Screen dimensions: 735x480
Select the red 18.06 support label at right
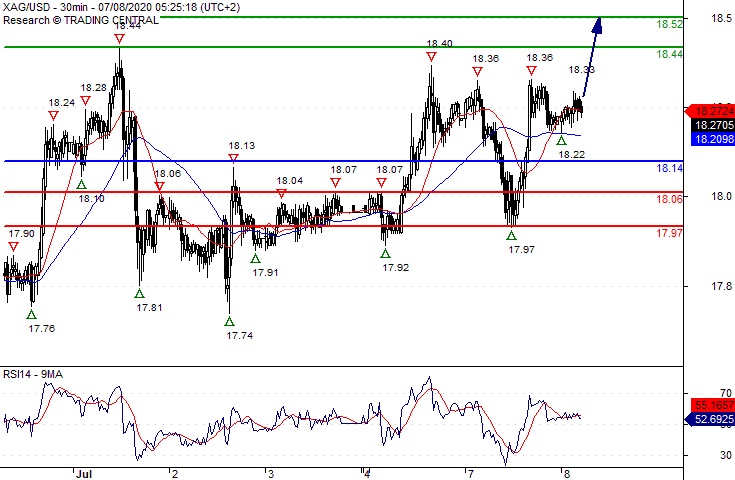669,199
